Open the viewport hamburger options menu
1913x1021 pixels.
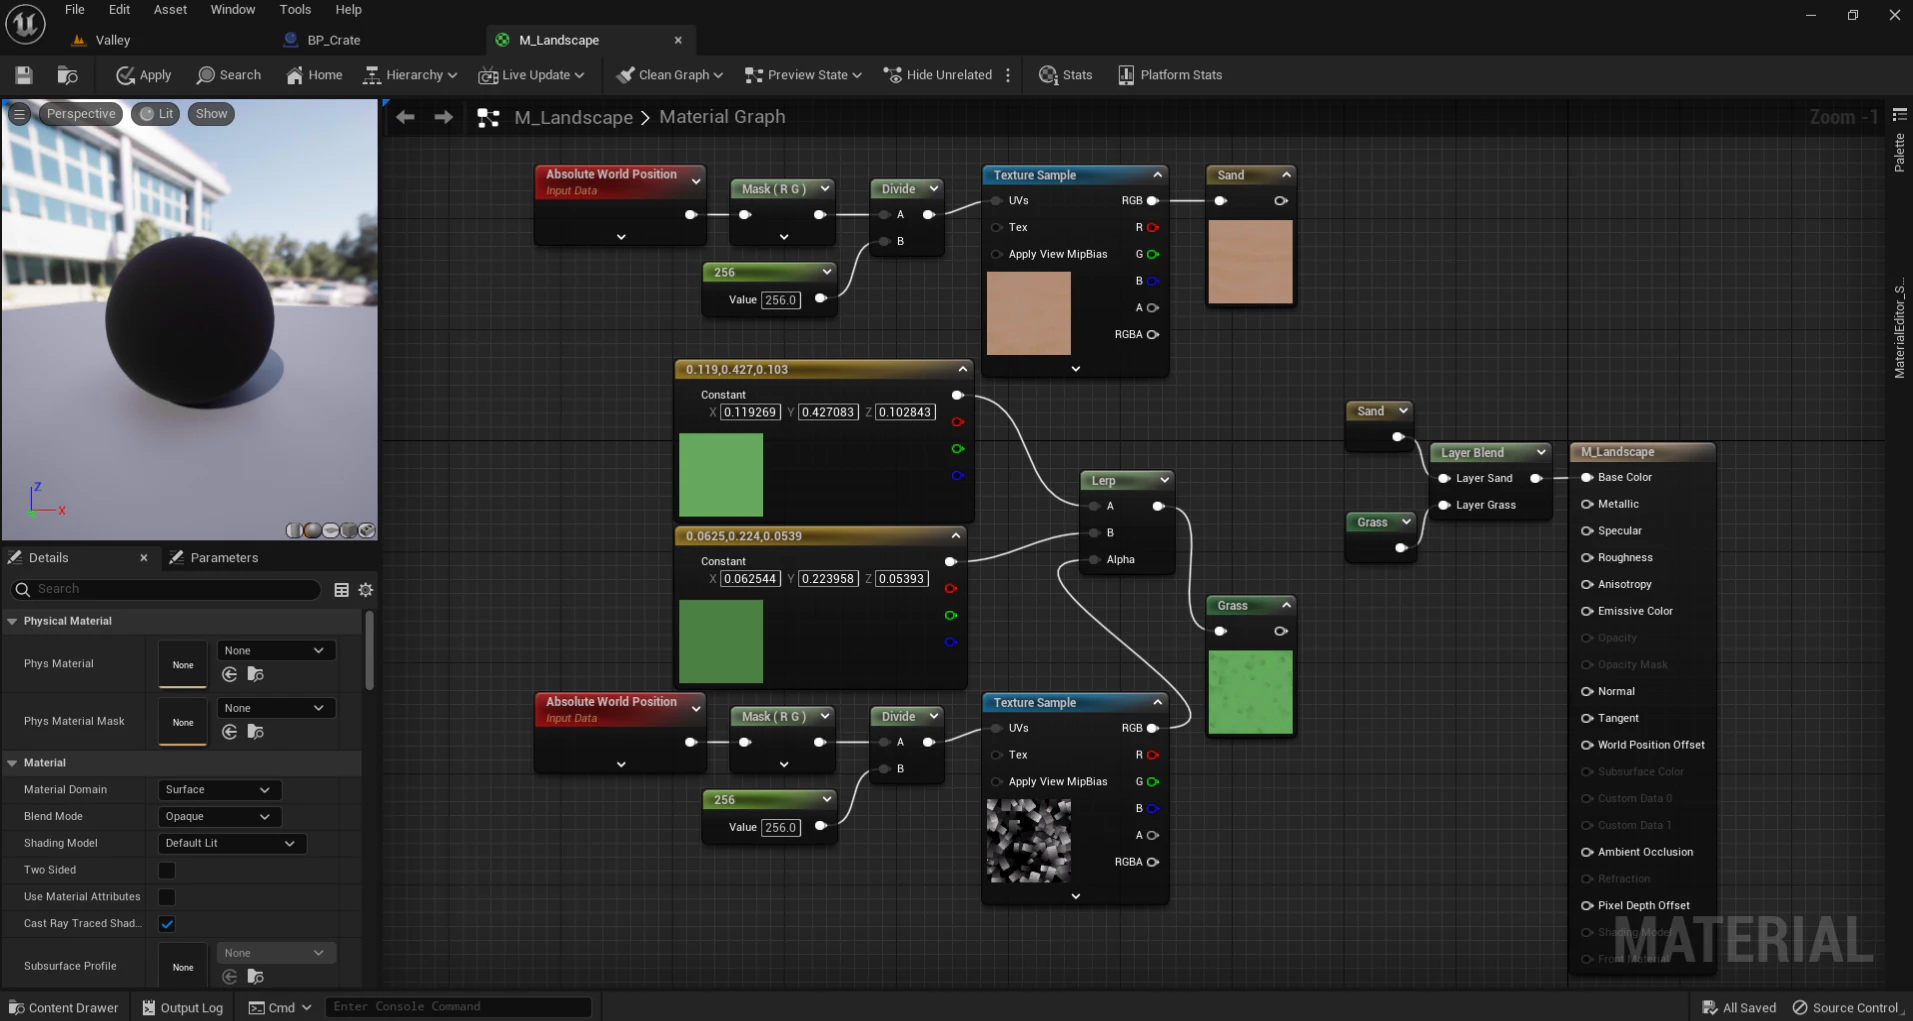pos(19,114)
